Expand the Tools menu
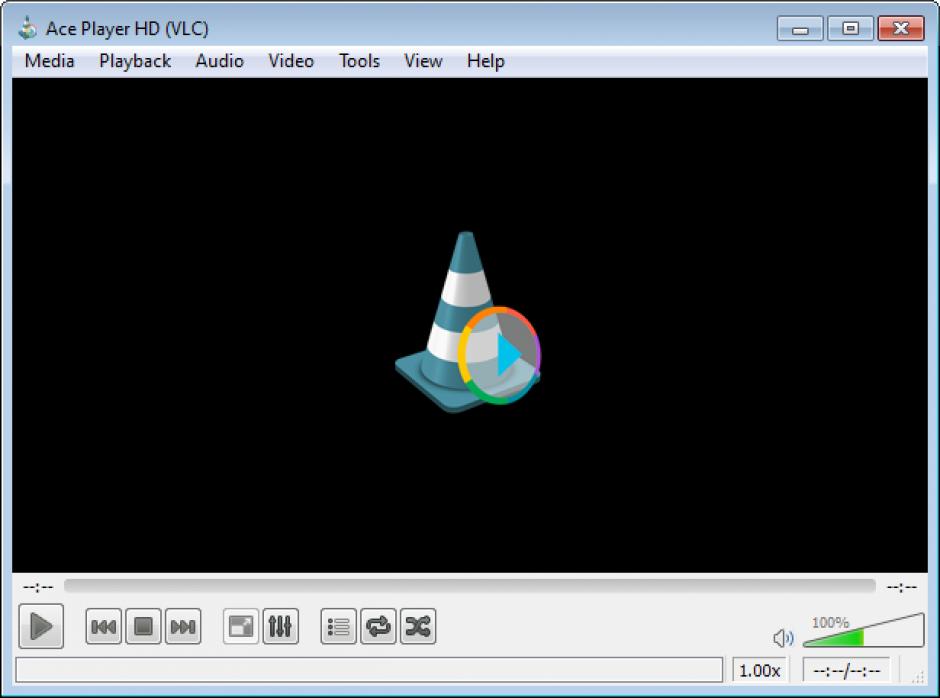The height and width of the screenshot is (698, 940). coord(359,61)
